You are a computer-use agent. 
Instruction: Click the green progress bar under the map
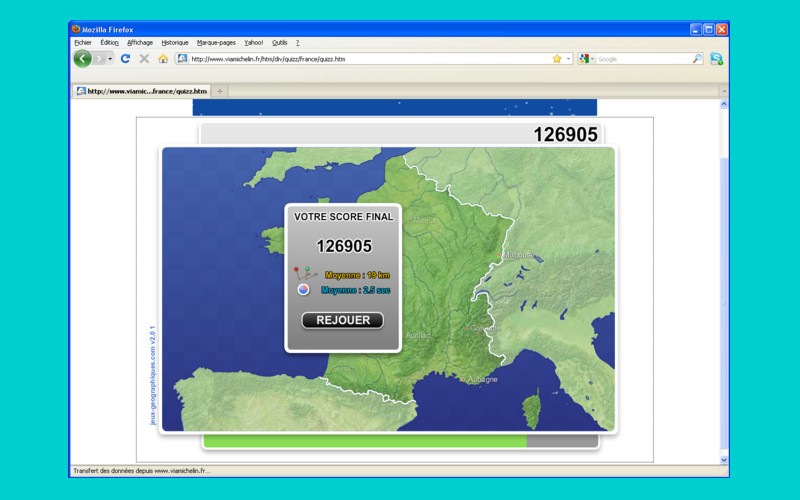[x=364, y=441]
